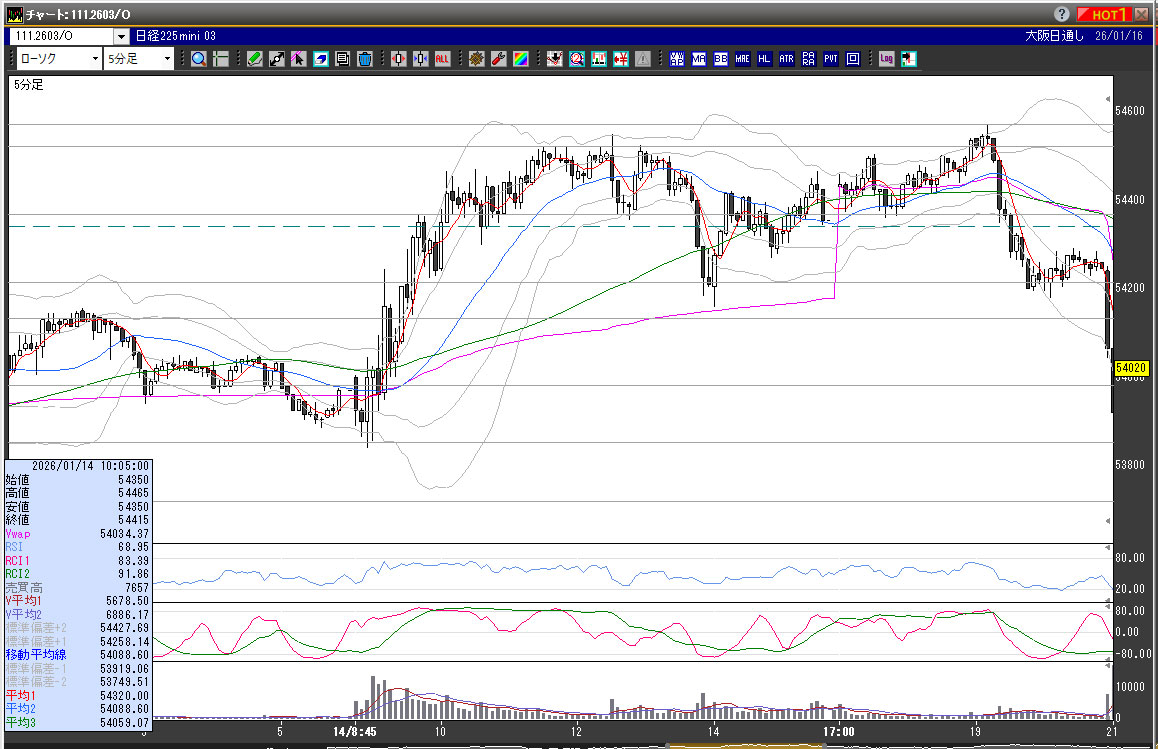Open the wrench settings tool
This screenshot has width=1158, height=749.
(x=498, y=59)
